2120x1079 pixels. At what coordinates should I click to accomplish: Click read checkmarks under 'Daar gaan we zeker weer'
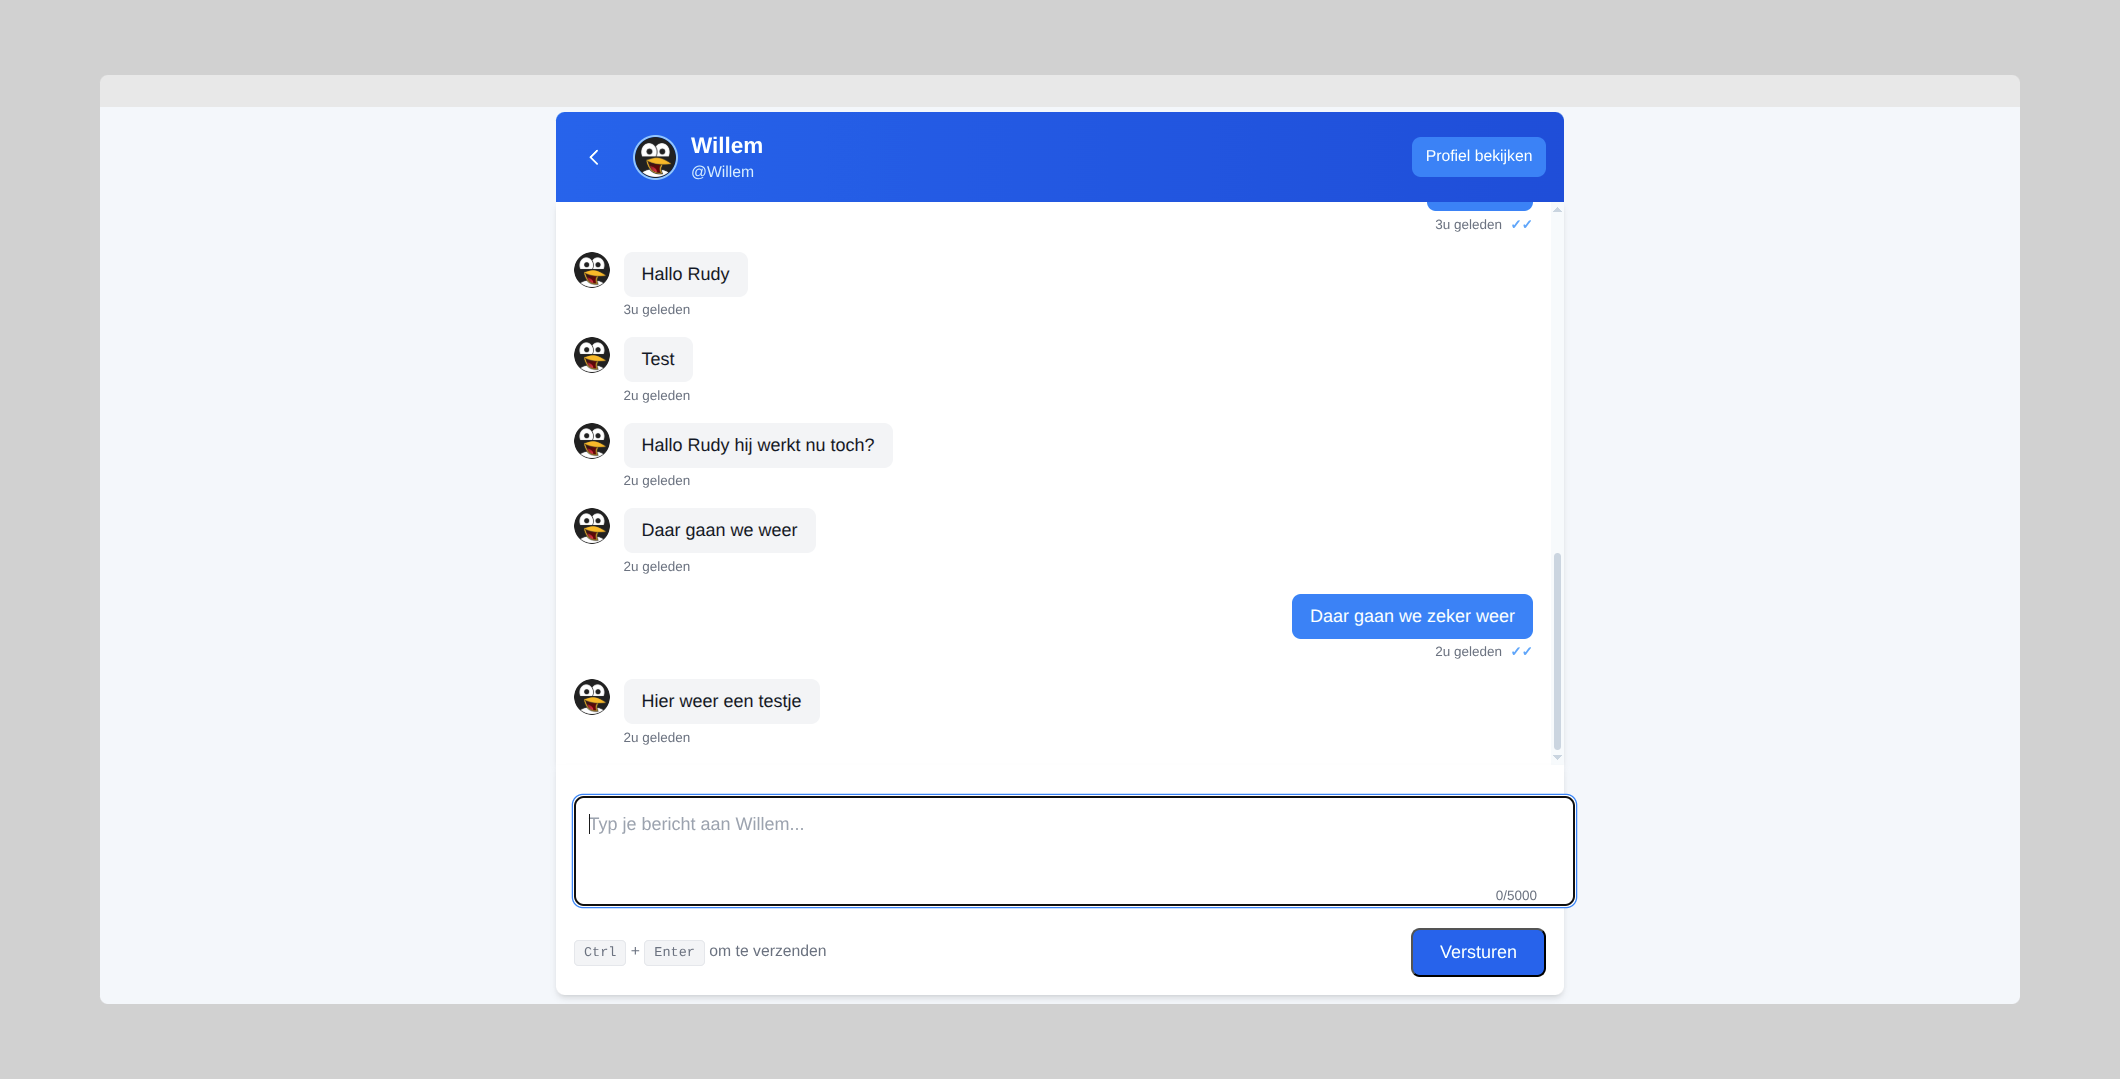(1521, 652)
